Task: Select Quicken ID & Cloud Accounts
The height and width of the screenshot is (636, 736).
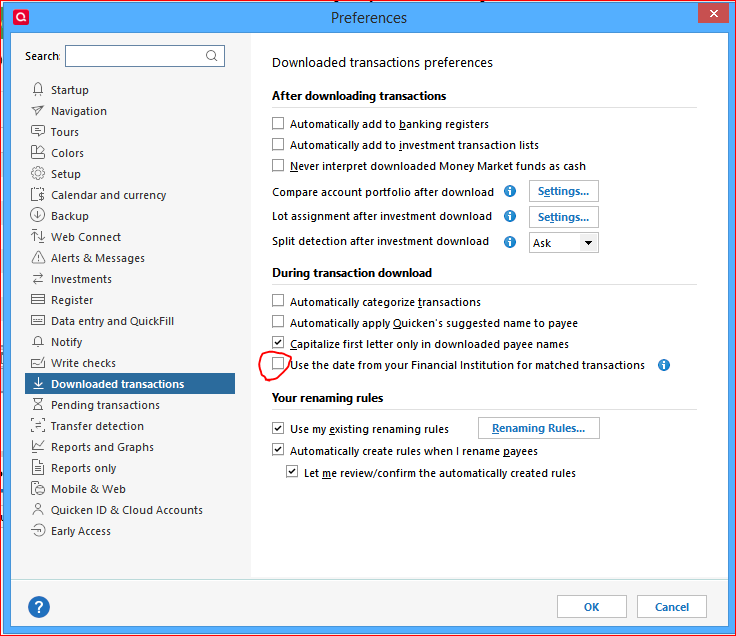Action: point(127,510)
